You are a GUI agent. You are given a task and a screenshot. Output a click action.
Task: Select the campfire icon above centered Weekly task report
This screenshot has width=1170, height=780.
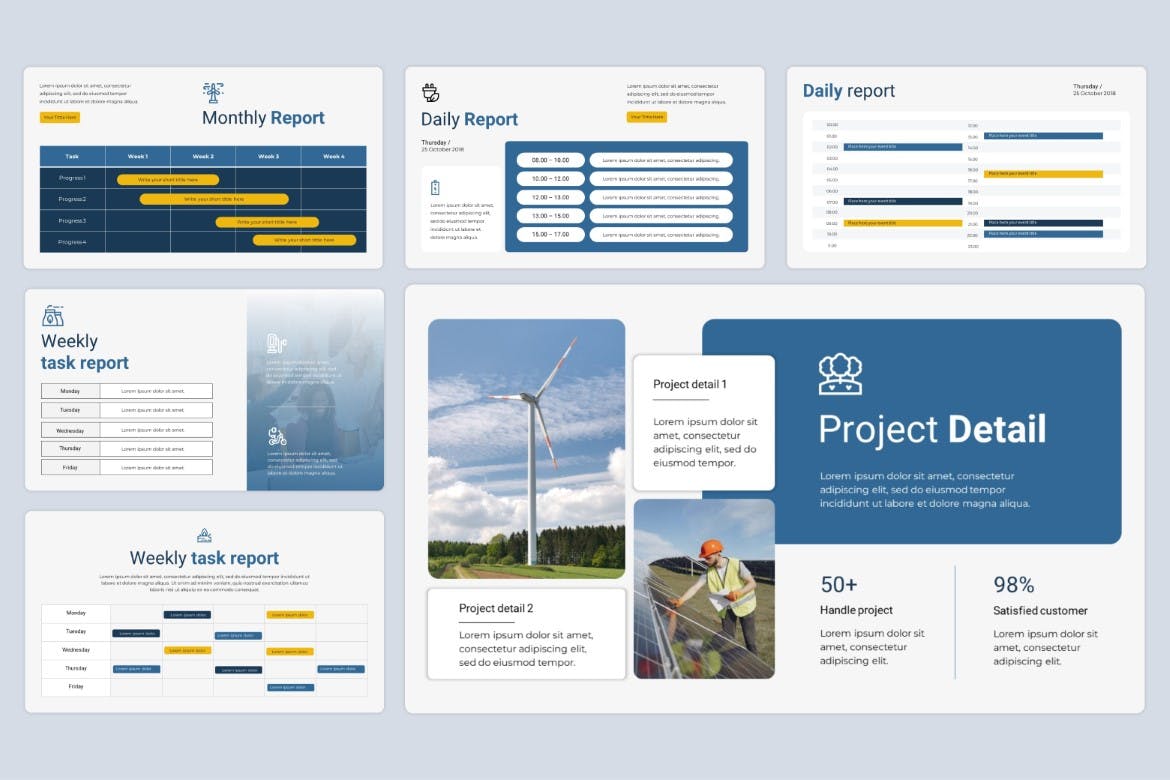pyautogui.click(x=204, y=535)
